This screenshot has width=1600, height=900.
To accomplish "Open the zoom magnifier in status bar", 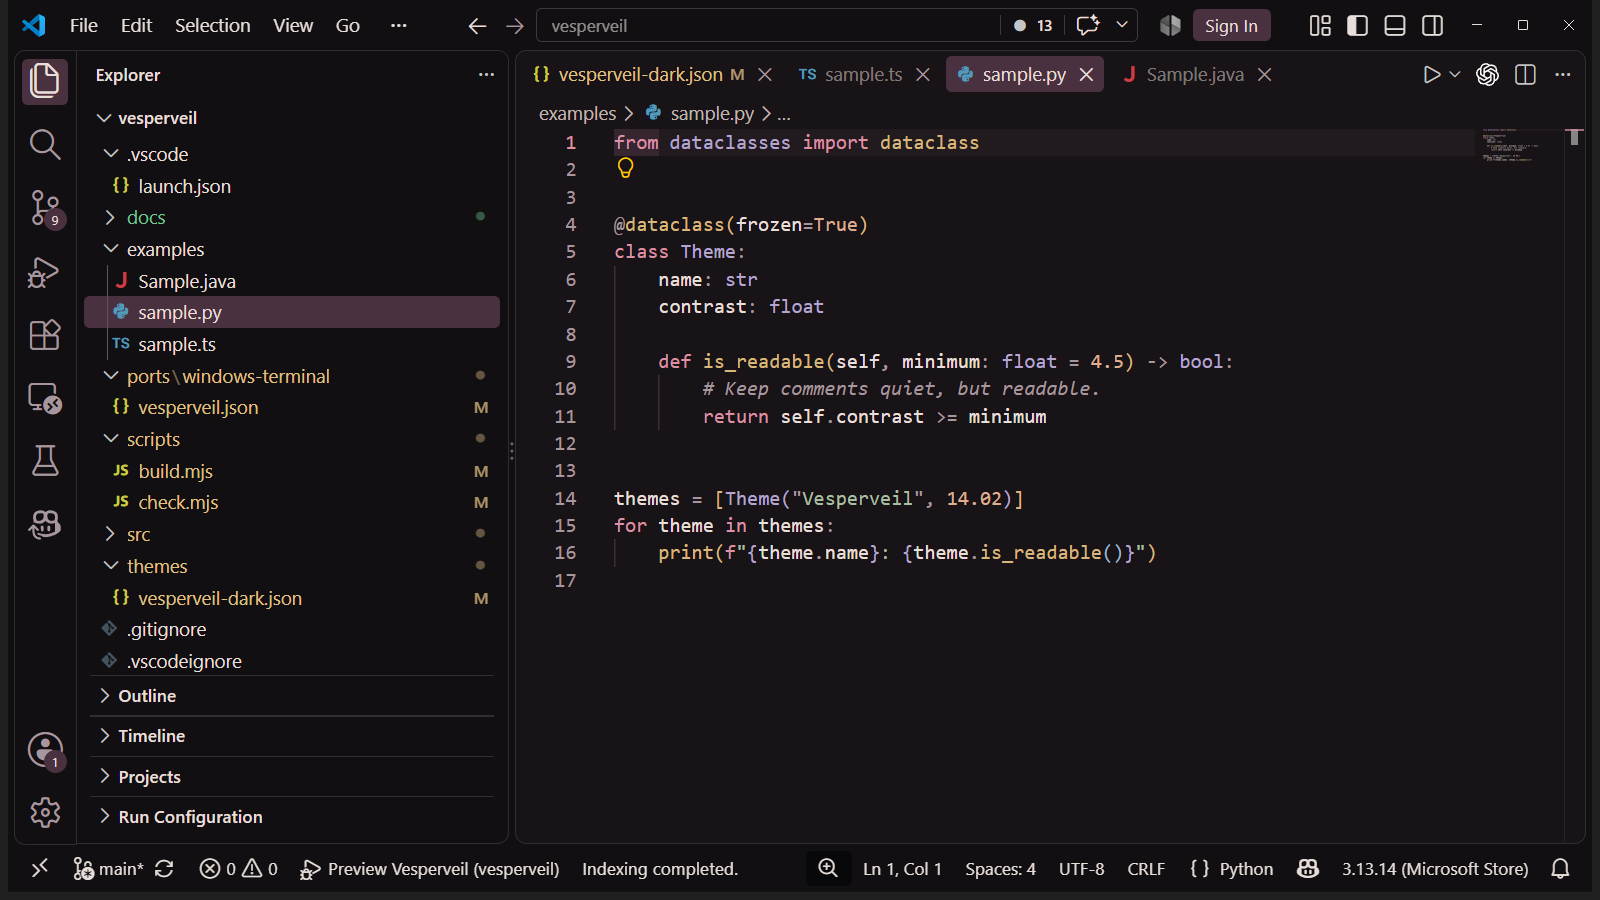I will point(828,868).
